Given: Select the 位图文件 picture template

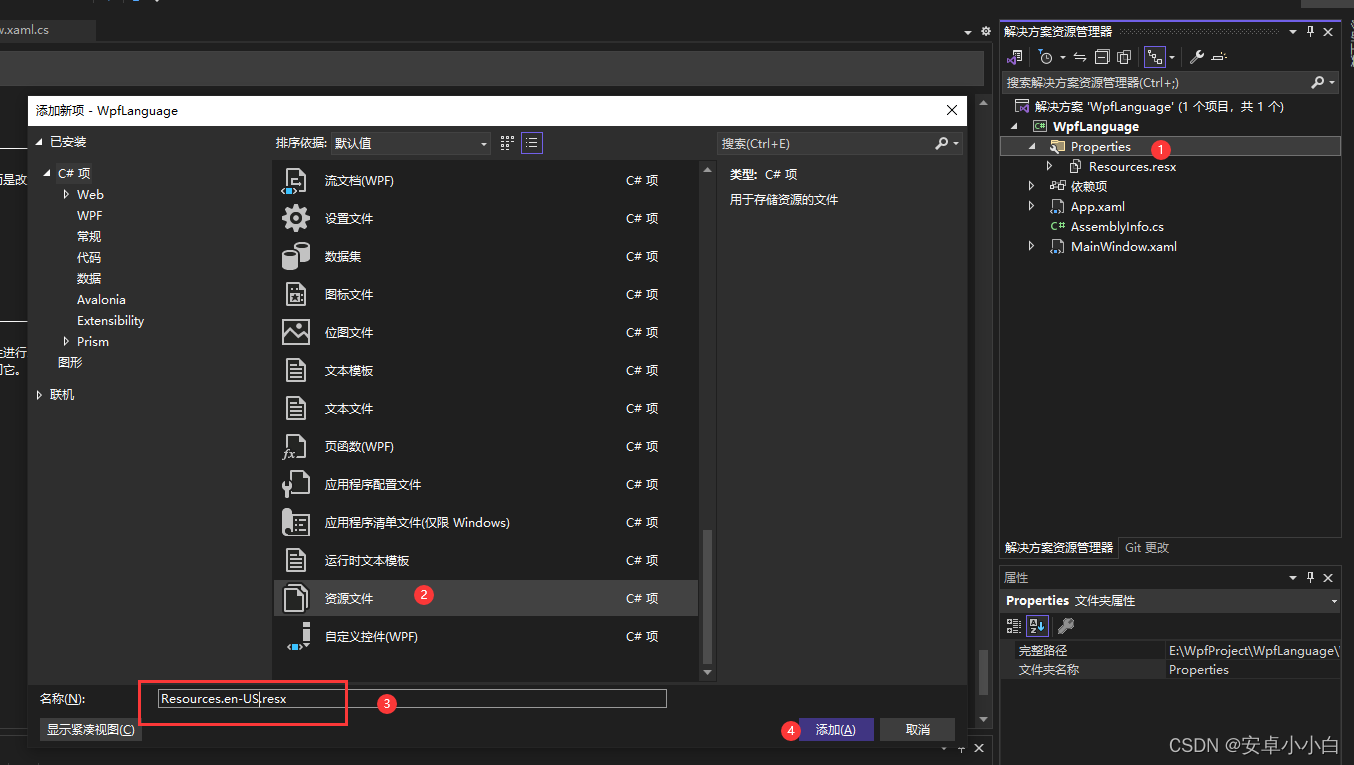Looking at the screenshot, I should [485, 332].
